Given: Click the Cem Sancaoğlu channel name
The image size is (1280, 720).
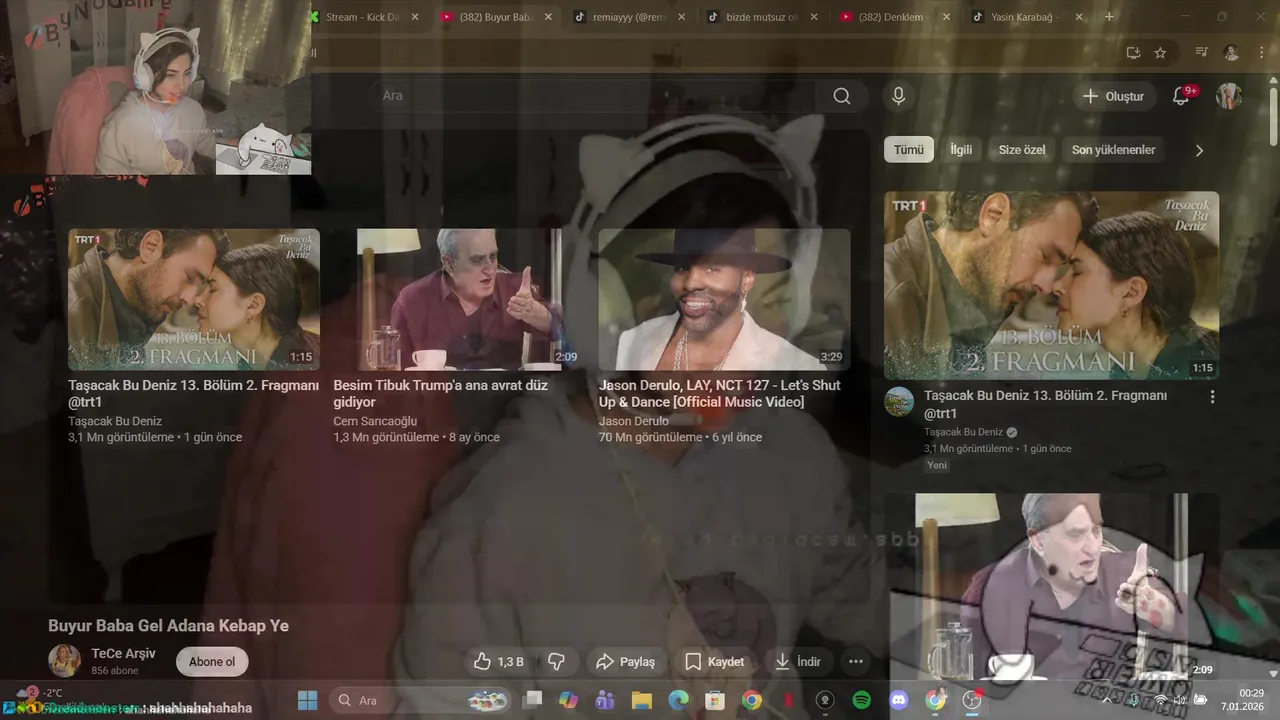Looking at the screenshot, I should pos(375,421).
